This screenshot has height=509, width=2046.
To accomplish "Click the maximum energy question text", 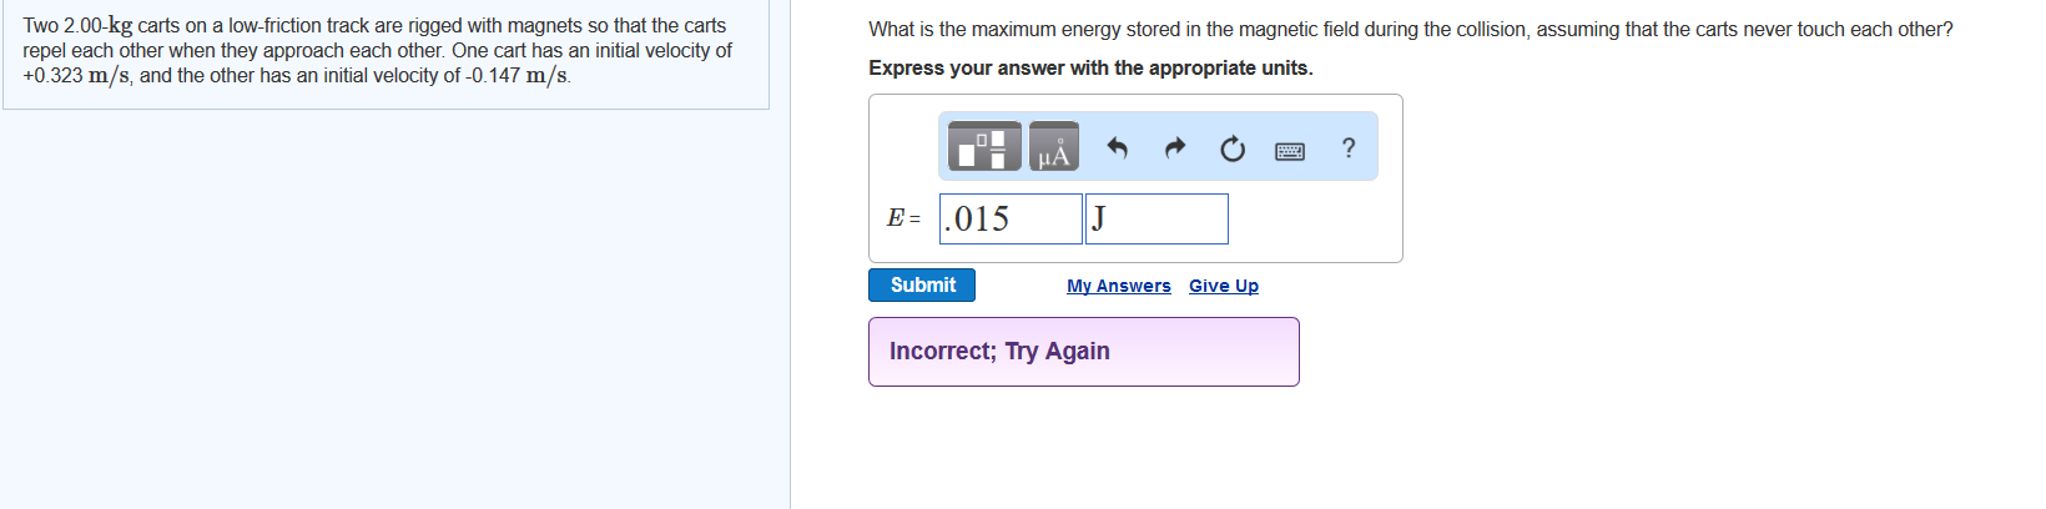I will click(1410, 30).
